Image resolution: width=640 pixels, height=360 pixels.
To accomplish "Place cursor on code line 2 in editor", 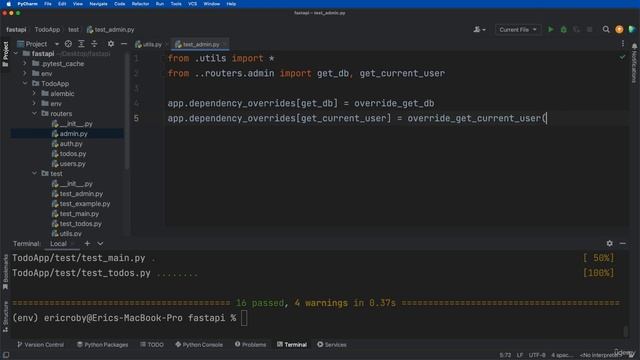I will 306,73.
